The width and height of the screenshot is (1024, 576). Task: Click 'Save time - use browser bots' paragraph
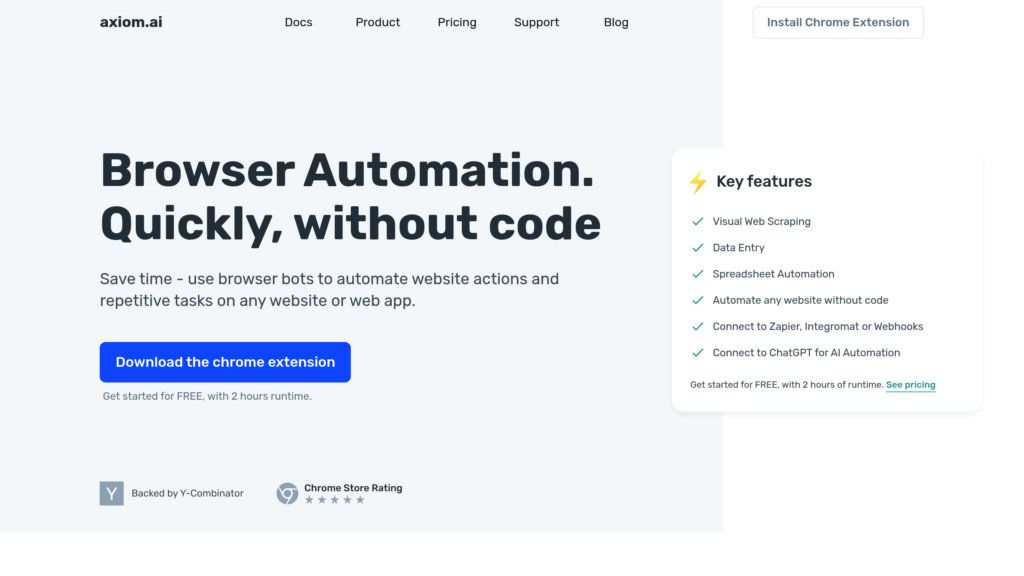(x=329, y=289)
